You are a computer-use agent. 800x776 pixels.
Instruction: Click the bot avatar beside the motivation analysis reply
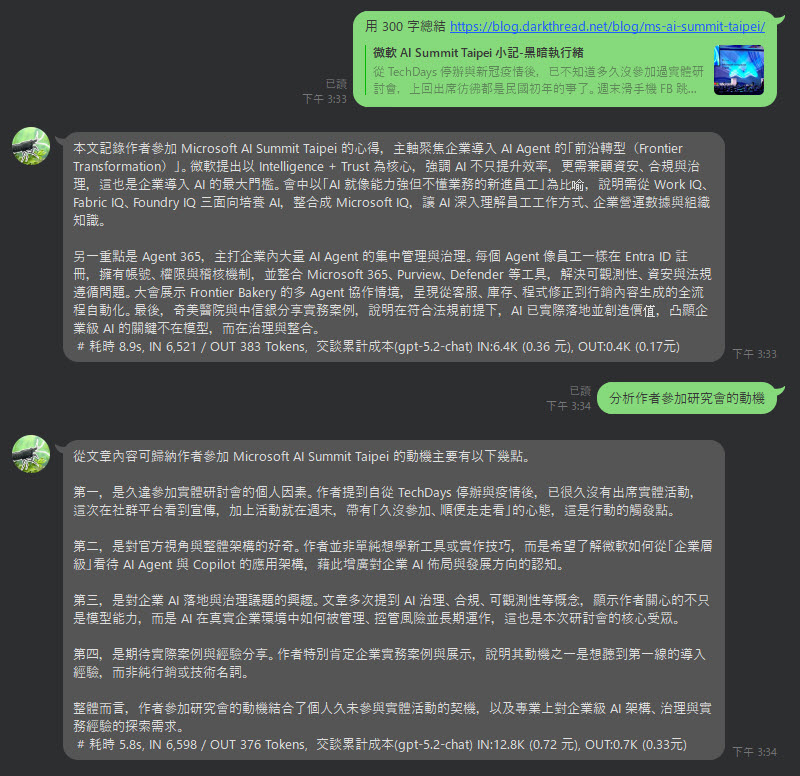[x=31, y=454]
